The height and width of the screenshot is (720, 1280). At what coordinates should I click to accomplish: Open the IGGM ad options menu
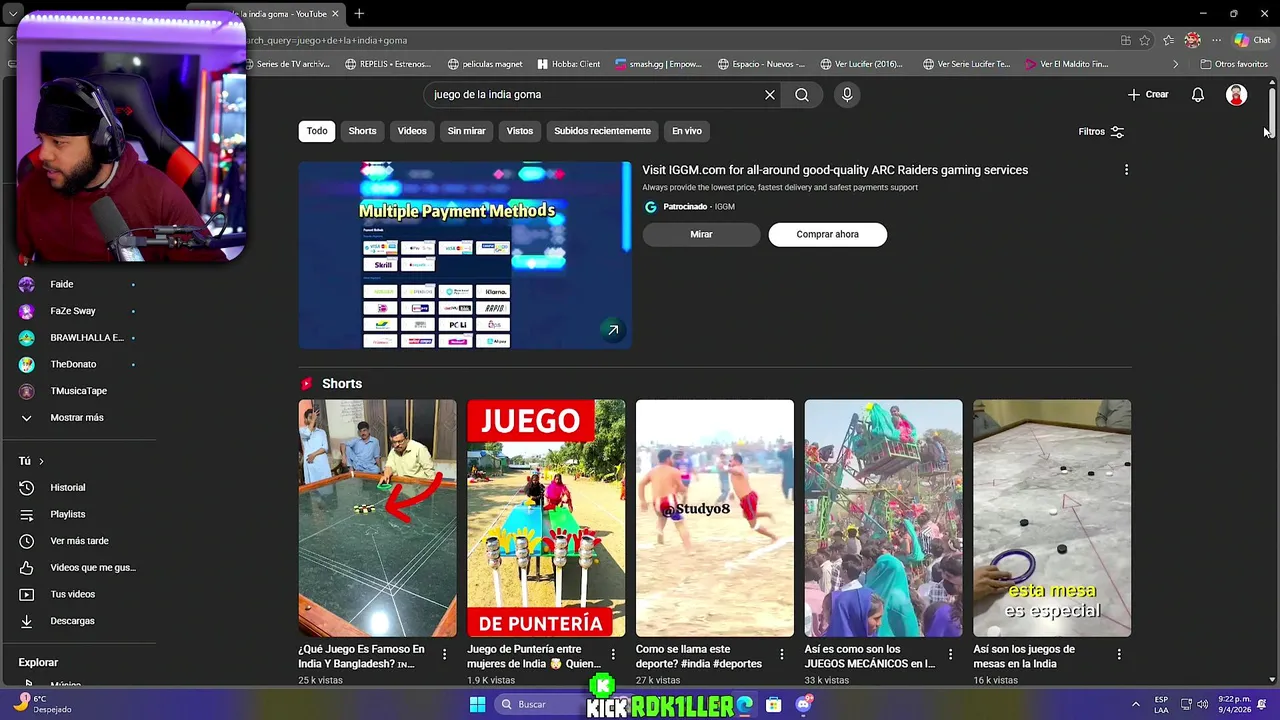pos(1126,170)
